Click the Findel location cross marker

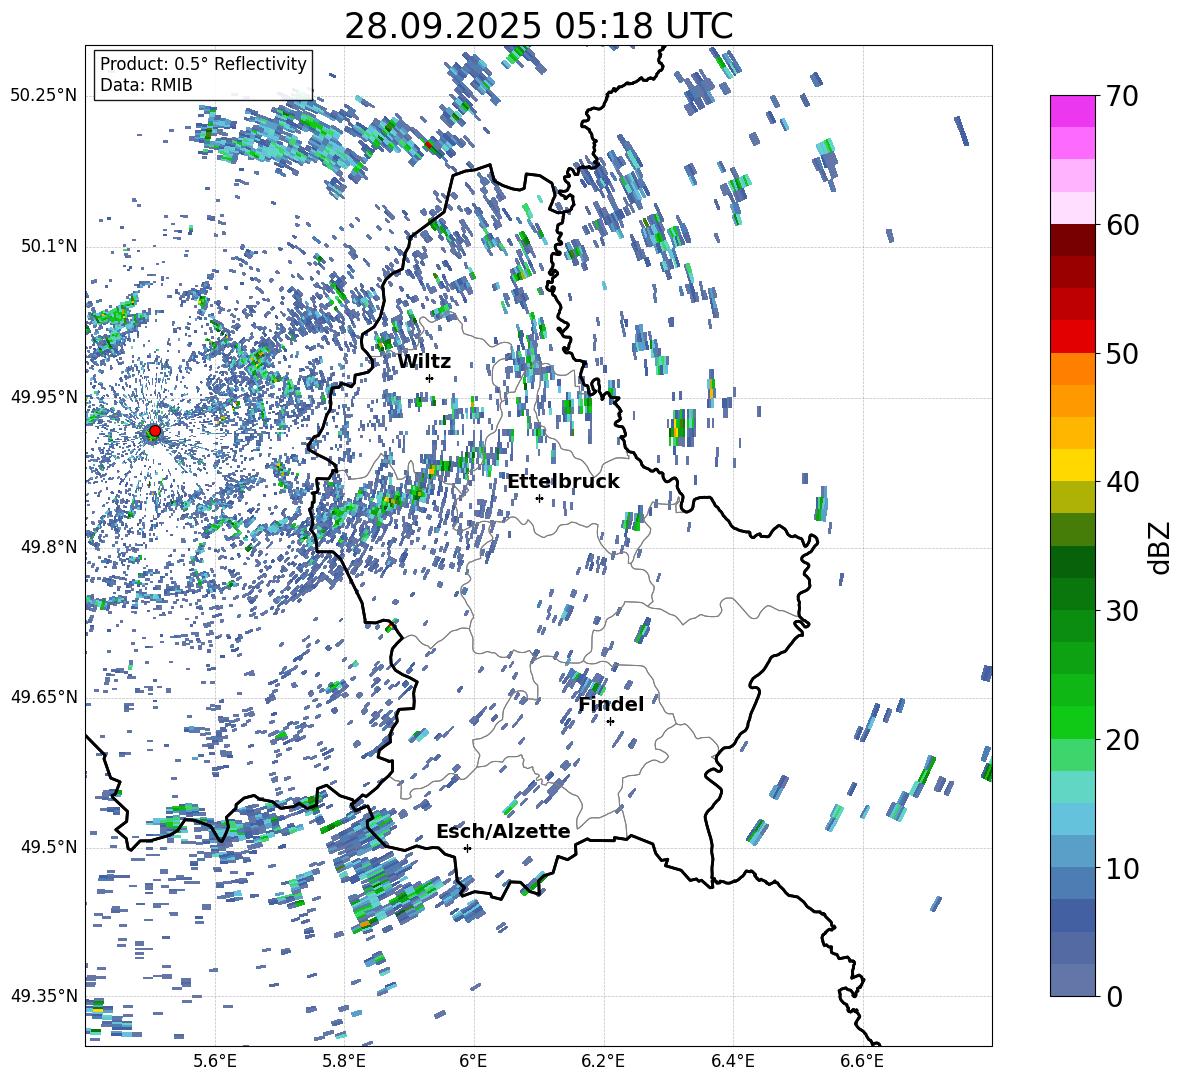(610, 721)
